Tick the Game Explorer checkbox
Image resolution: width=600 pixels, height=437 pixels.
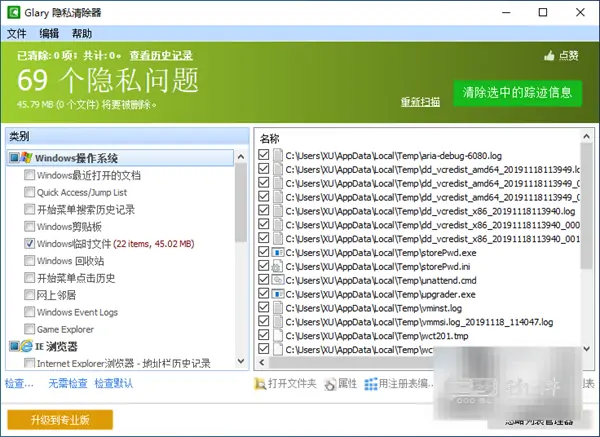[x=29, y=329]
